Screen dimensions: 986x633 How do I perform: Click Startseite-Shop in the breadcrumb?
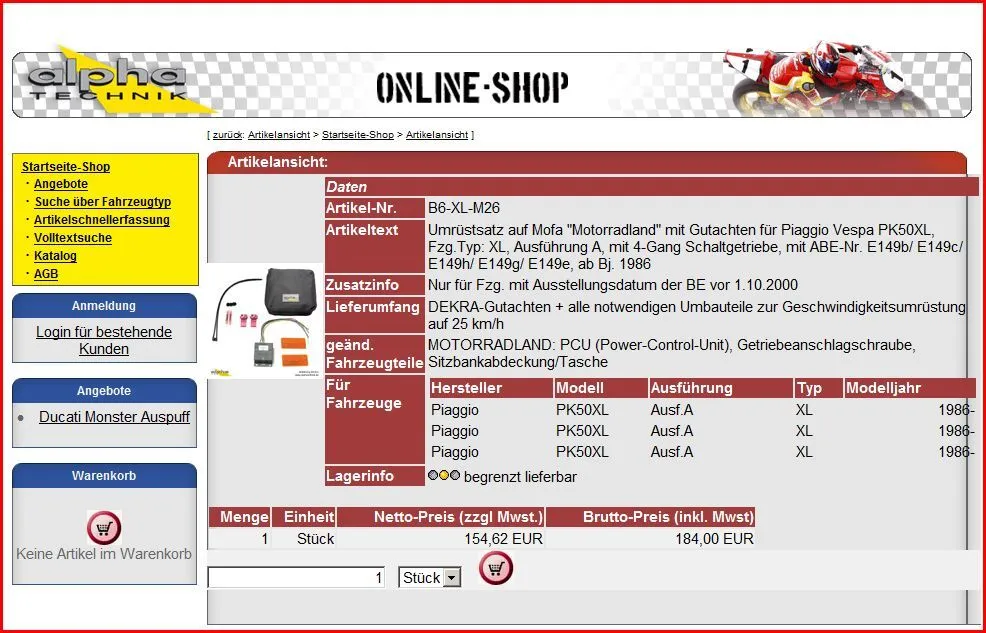click(357, 135)
